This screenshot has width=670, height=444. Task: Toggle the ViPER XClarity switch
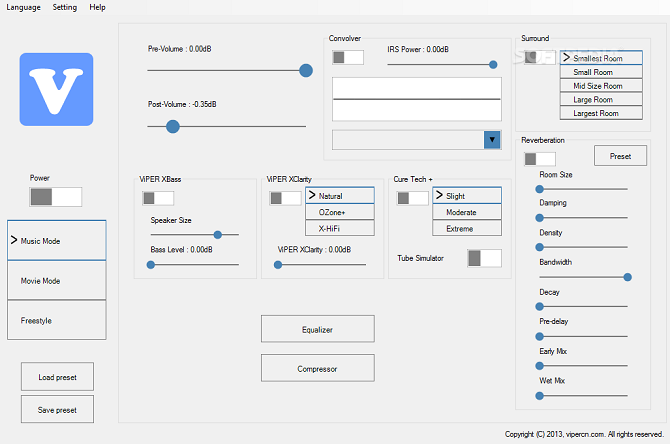285,198
